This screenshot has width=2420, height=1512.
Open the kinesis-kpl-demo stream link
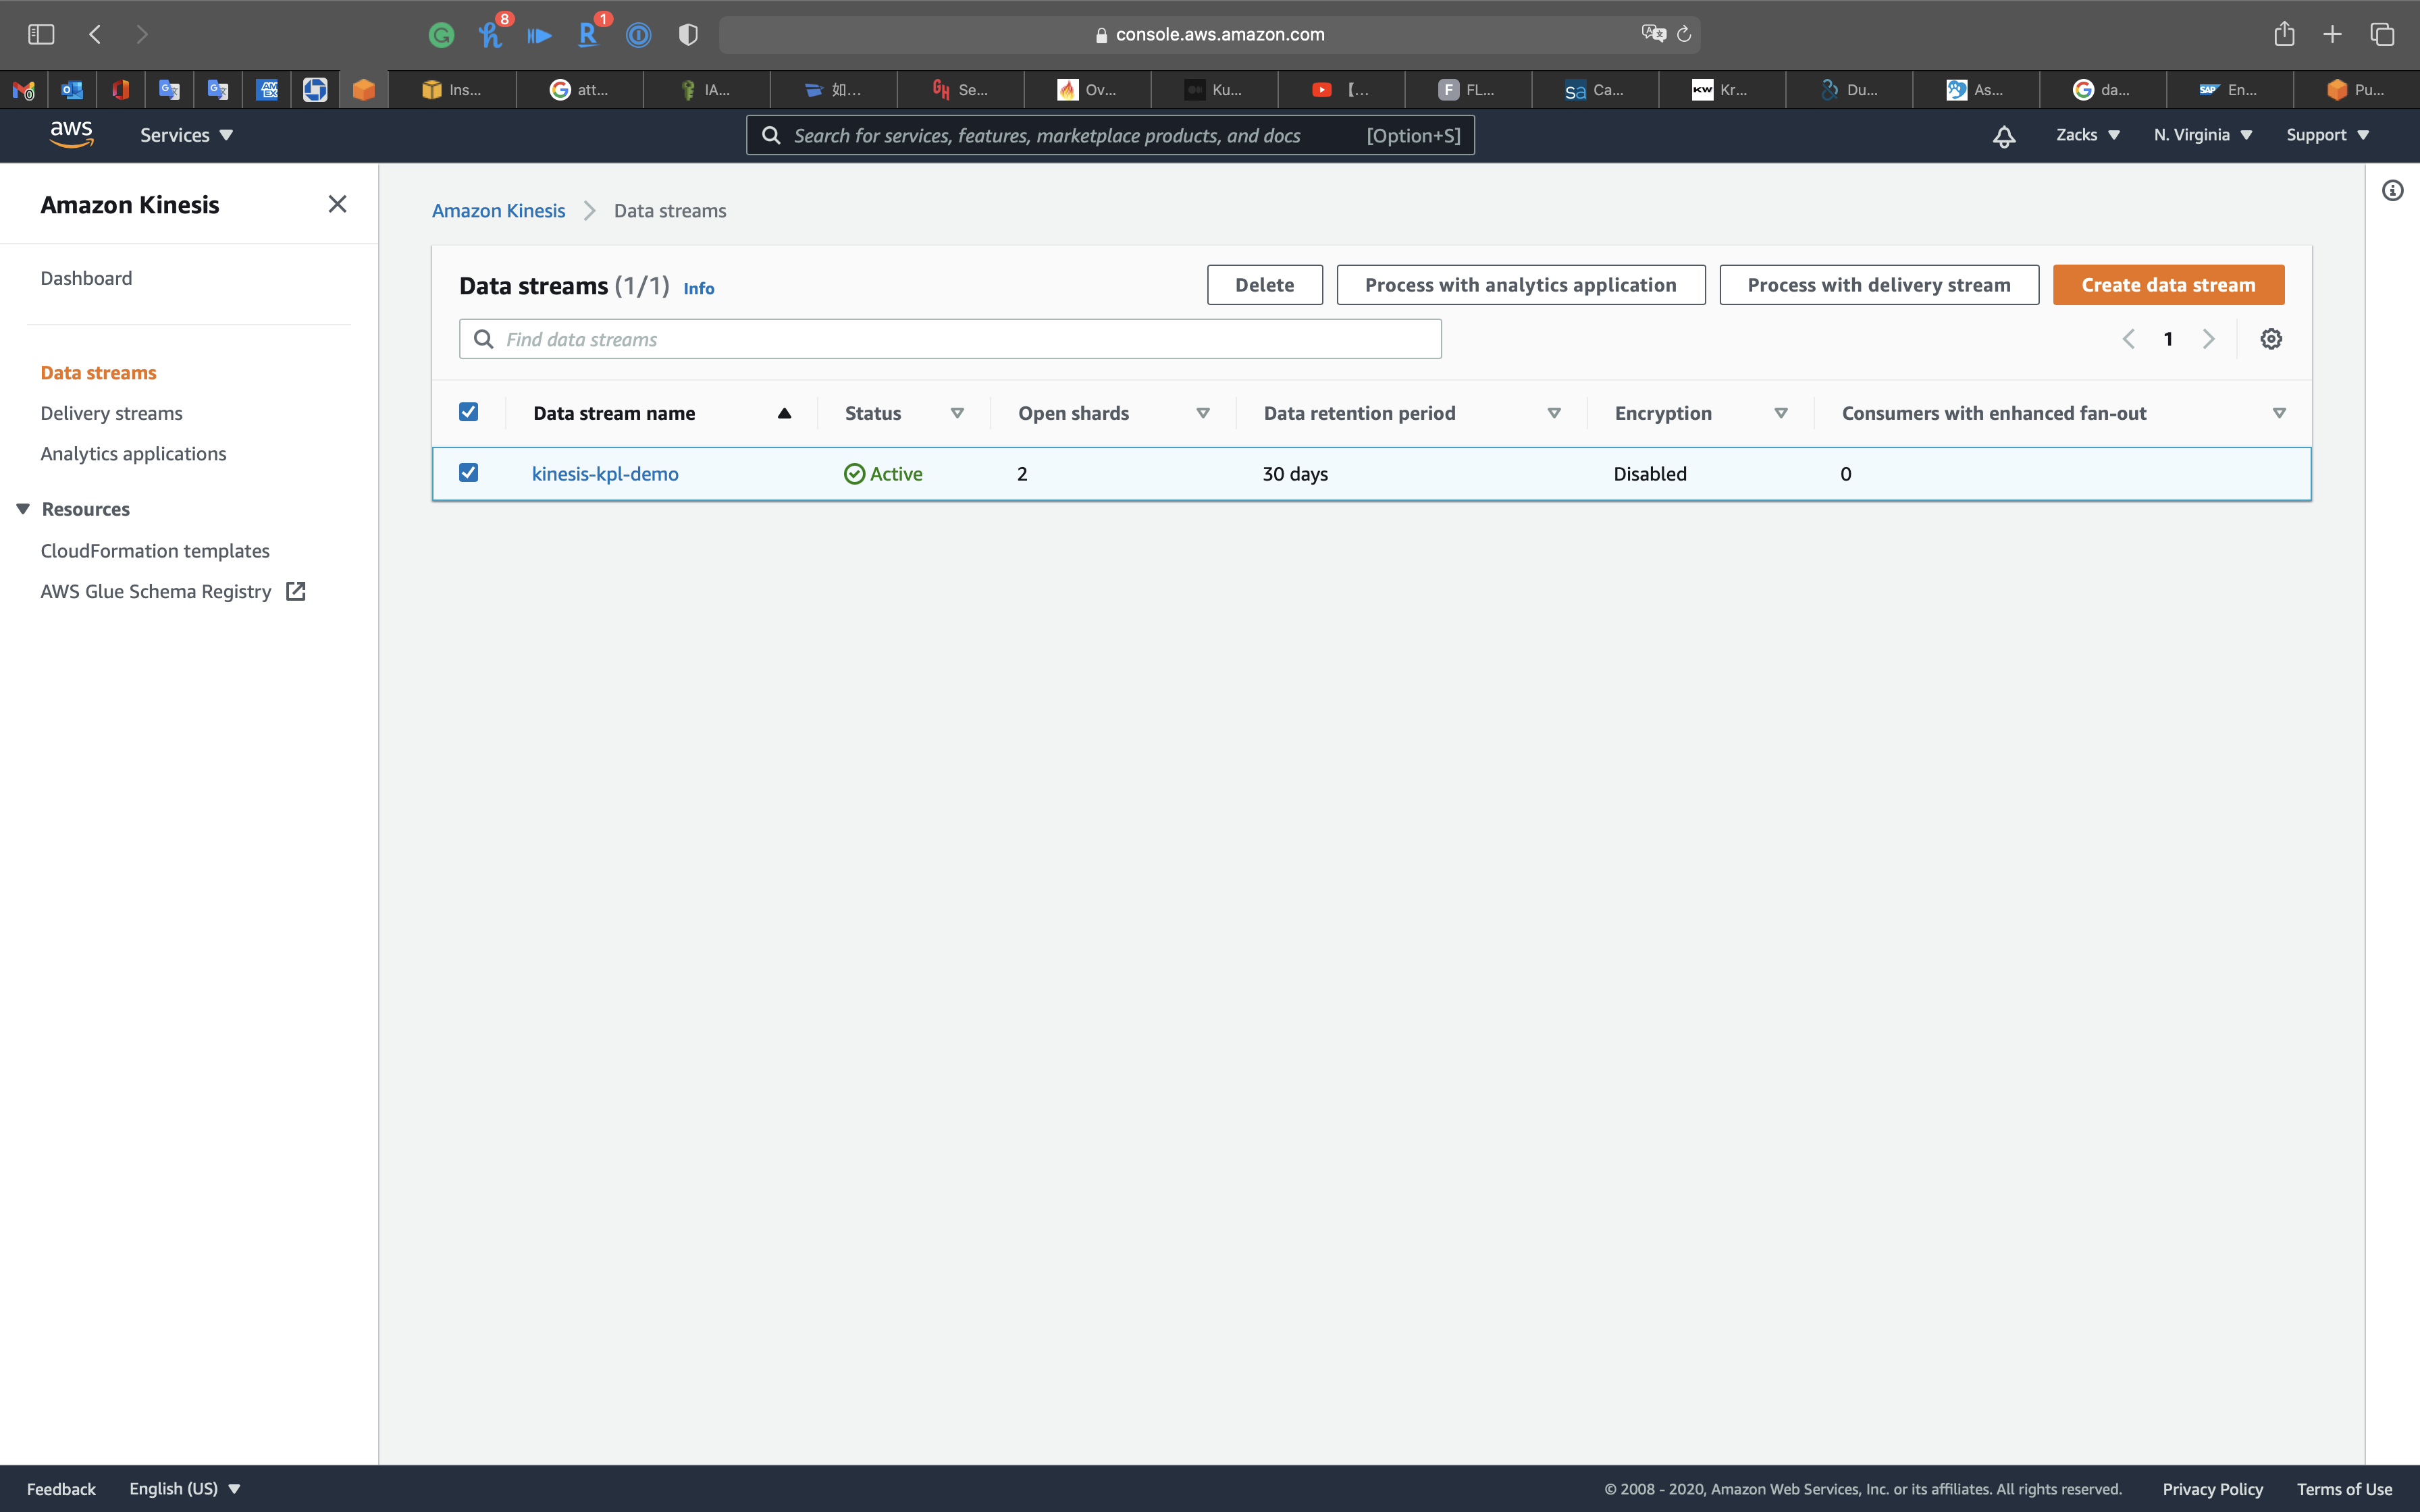coord(604,474)
